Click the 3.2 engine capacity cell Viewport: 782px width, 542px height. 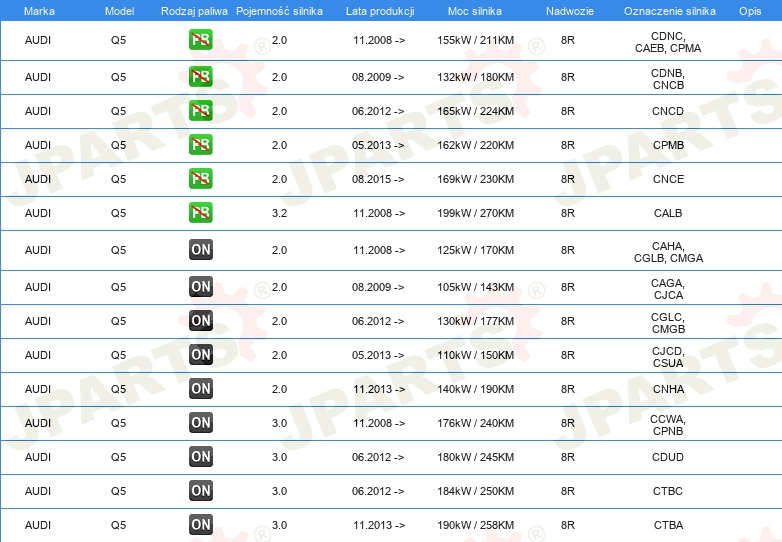279,213
